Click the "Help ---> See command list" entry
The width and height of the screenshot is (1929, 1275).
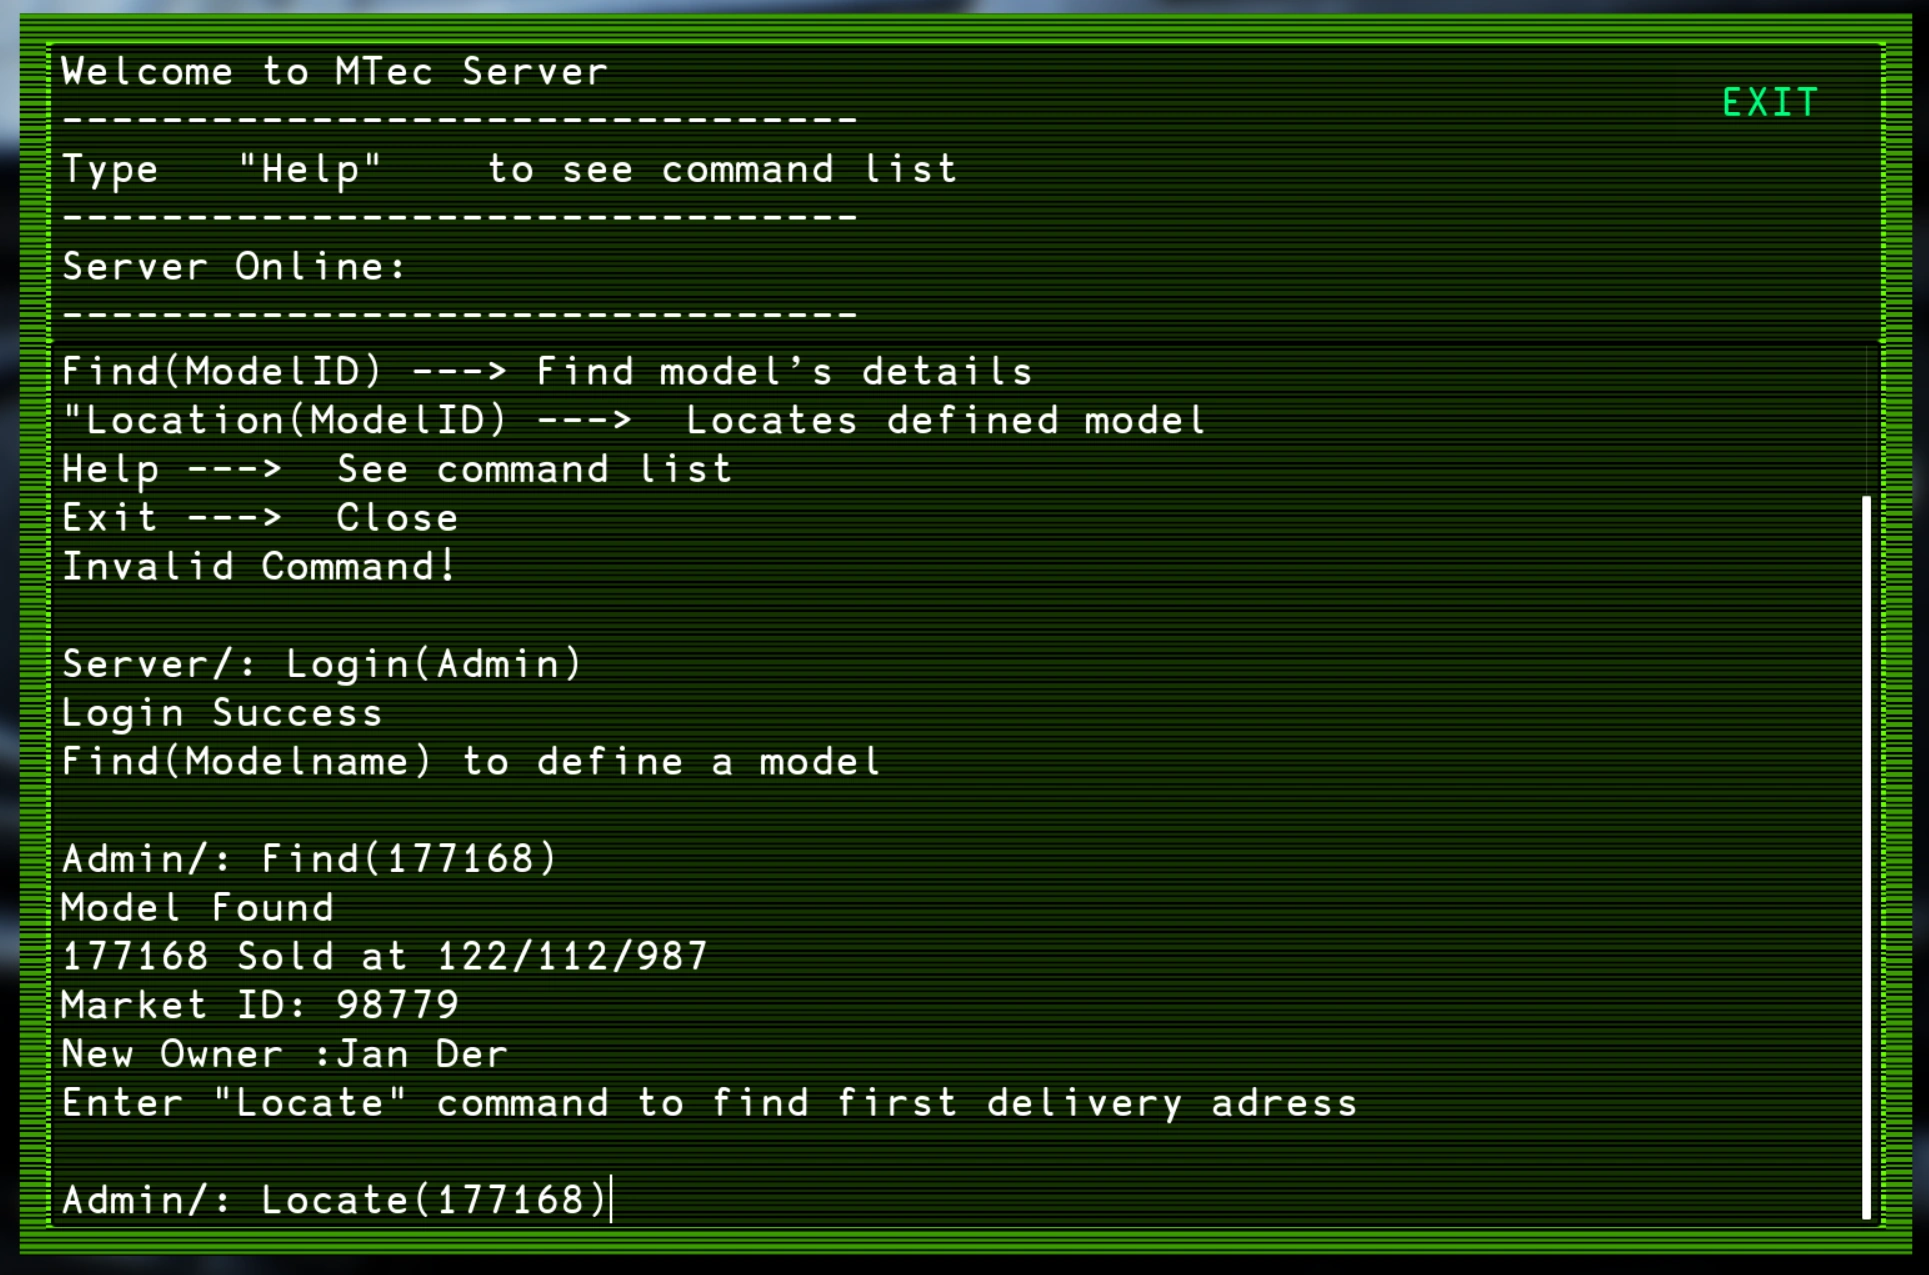click(x=396, y=469)
